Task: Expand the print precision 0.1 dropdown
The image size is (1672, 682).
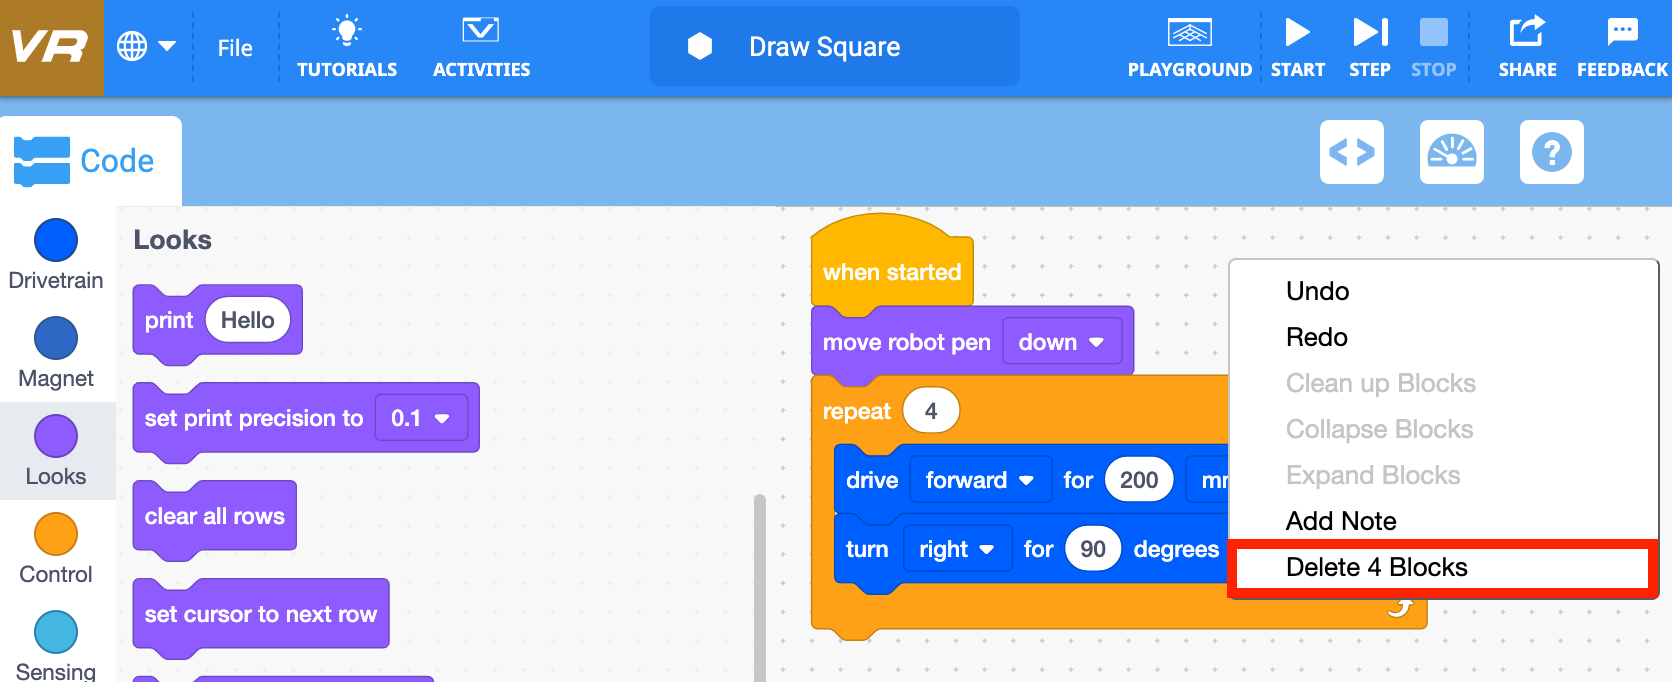Action: tap(421, 418)
